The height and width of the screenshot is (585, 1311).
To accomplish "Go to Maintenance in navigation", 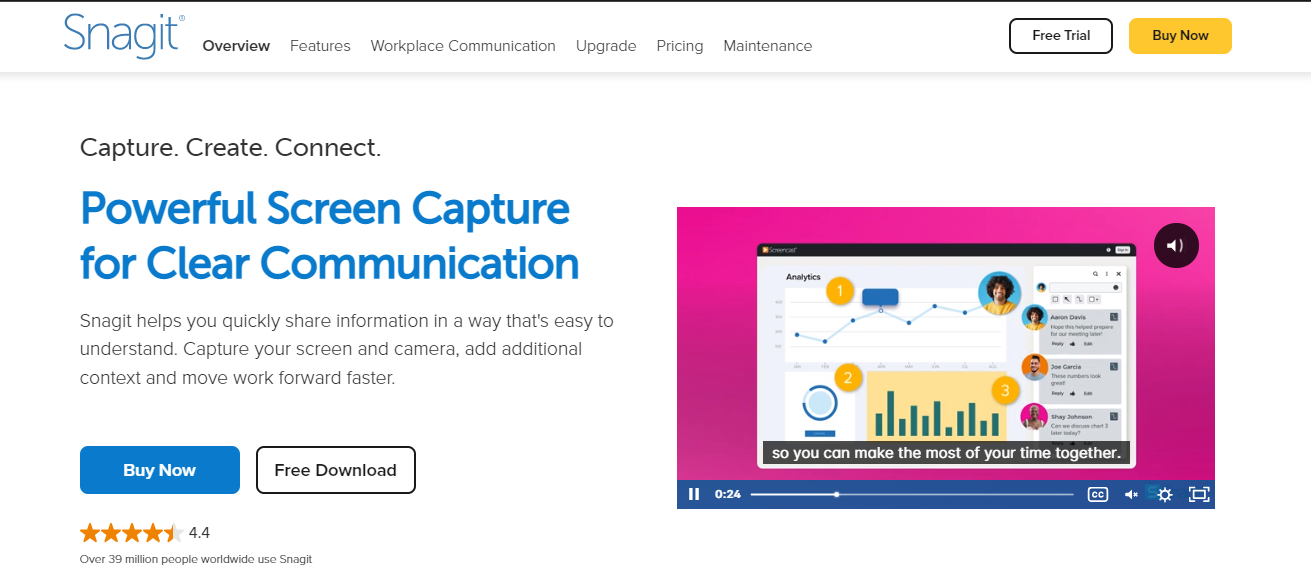I will (x=768, y=46).
